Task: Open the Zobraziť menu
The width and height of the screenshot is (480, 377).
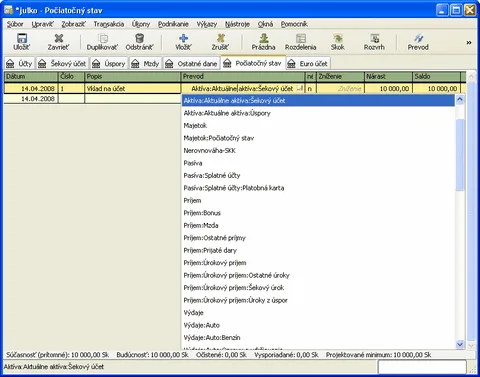Action: (x=73, y=24)
